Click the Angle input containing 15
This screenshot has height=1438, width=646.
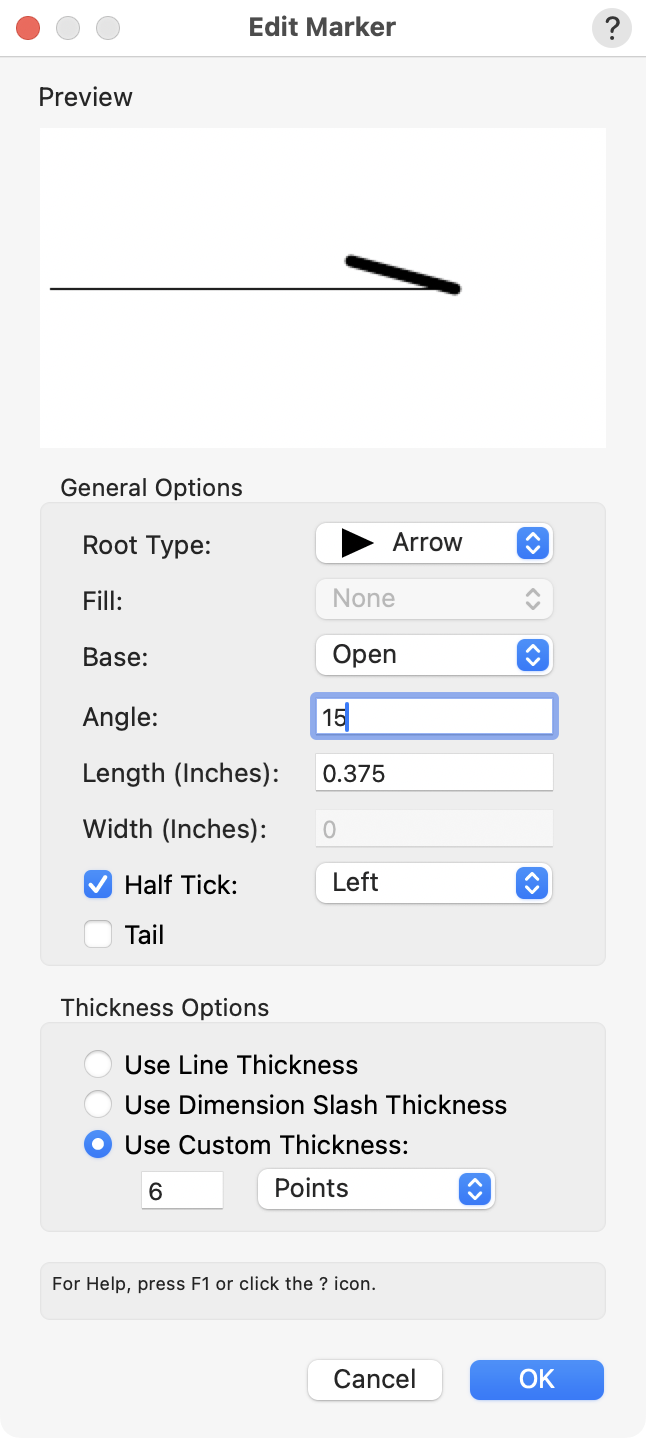tap(434, 716)
